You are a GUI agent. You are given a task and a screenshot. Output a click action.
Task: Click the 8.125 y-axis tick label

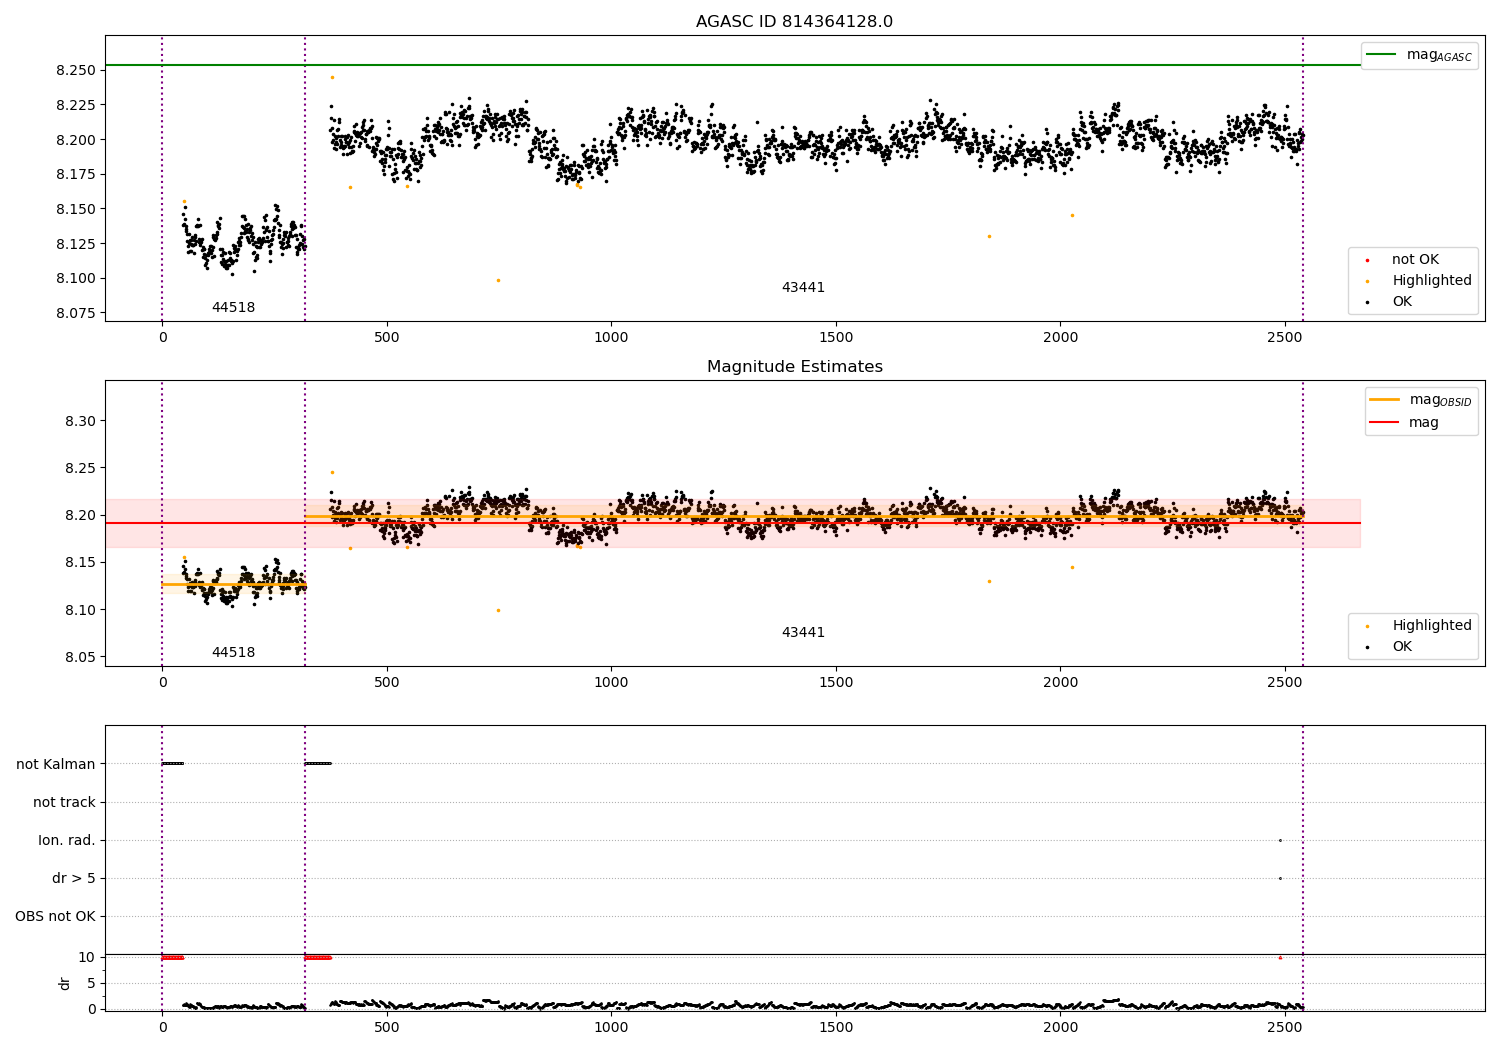pyautogui.click(x=76, y=244)
